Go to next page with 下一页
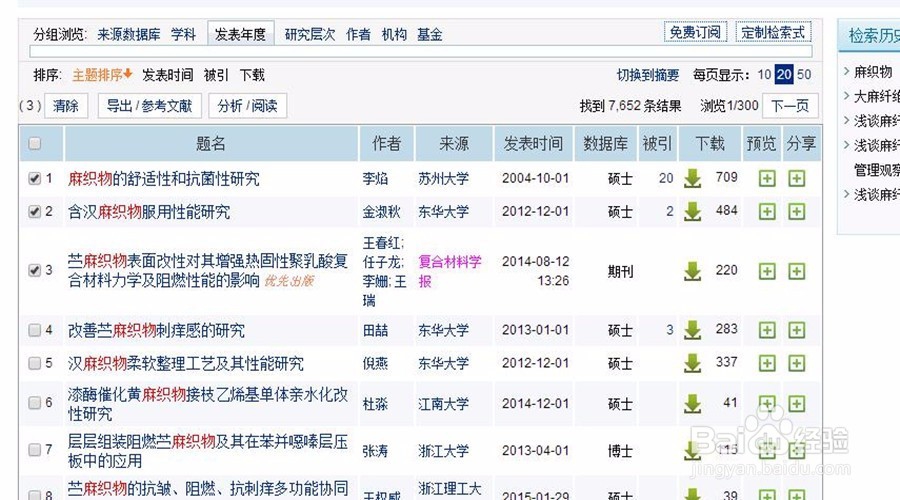Viewport: 900px width, 500px height. click(790, 106)
